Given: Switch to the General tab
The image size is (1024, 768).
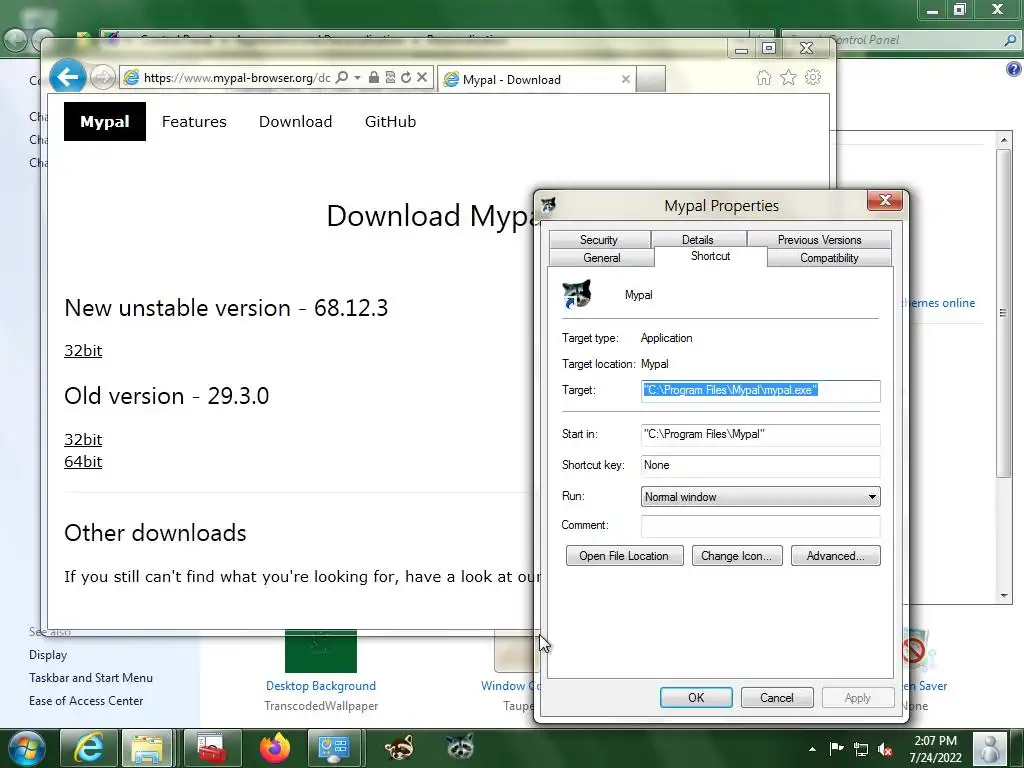Looking at the screenshot, I should click(x=601, y=258).
